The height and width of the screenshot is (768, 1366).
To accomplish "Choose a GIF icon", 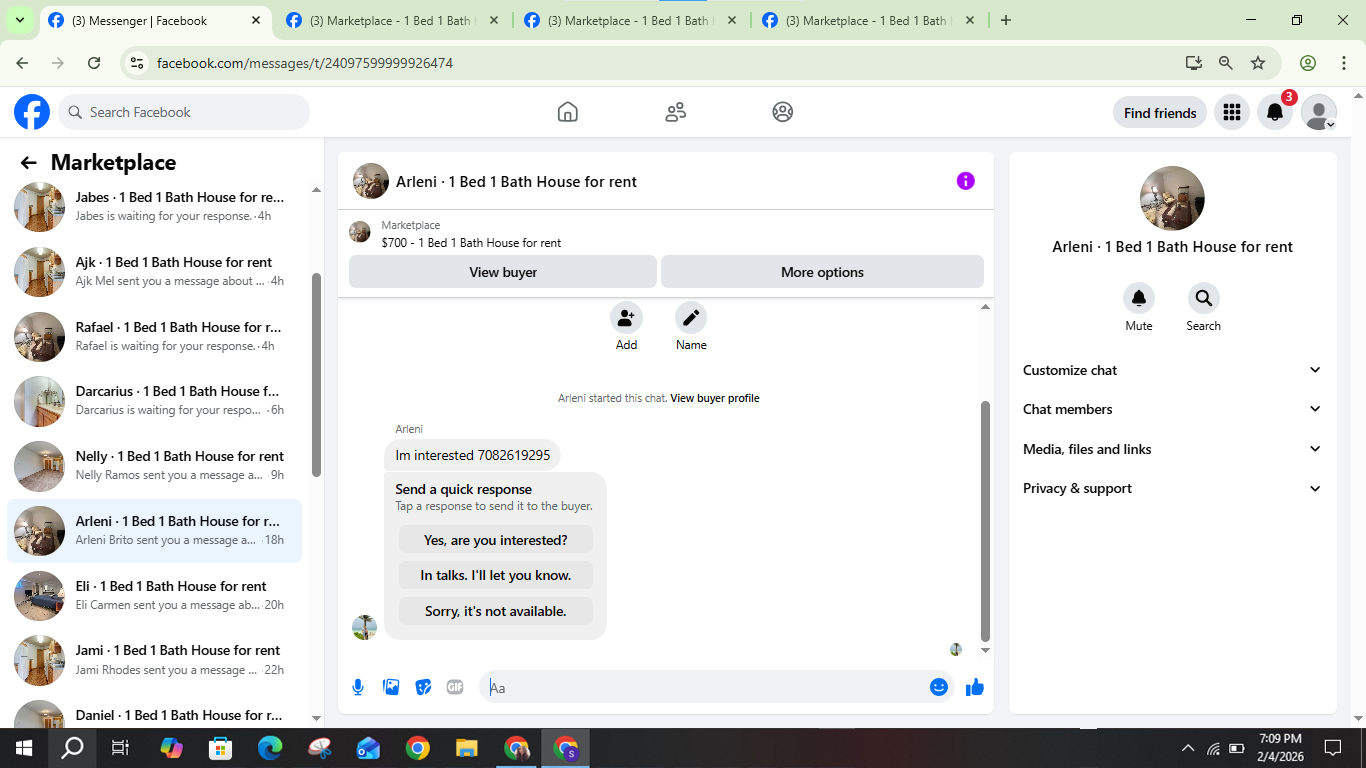I will pos(455,687).
